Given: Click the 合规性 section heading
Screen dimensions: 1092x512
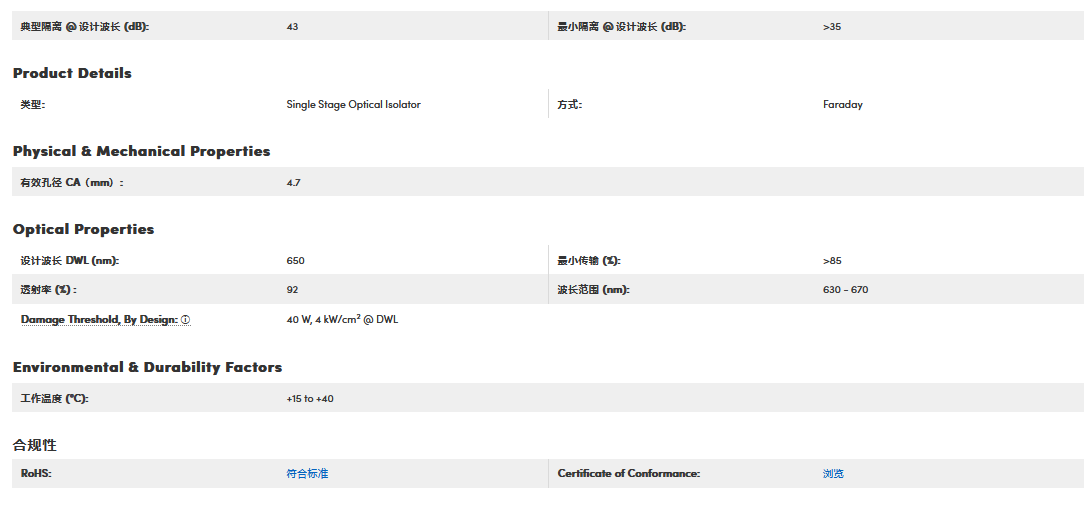Looking at the screenshot, I should (34, 445).
